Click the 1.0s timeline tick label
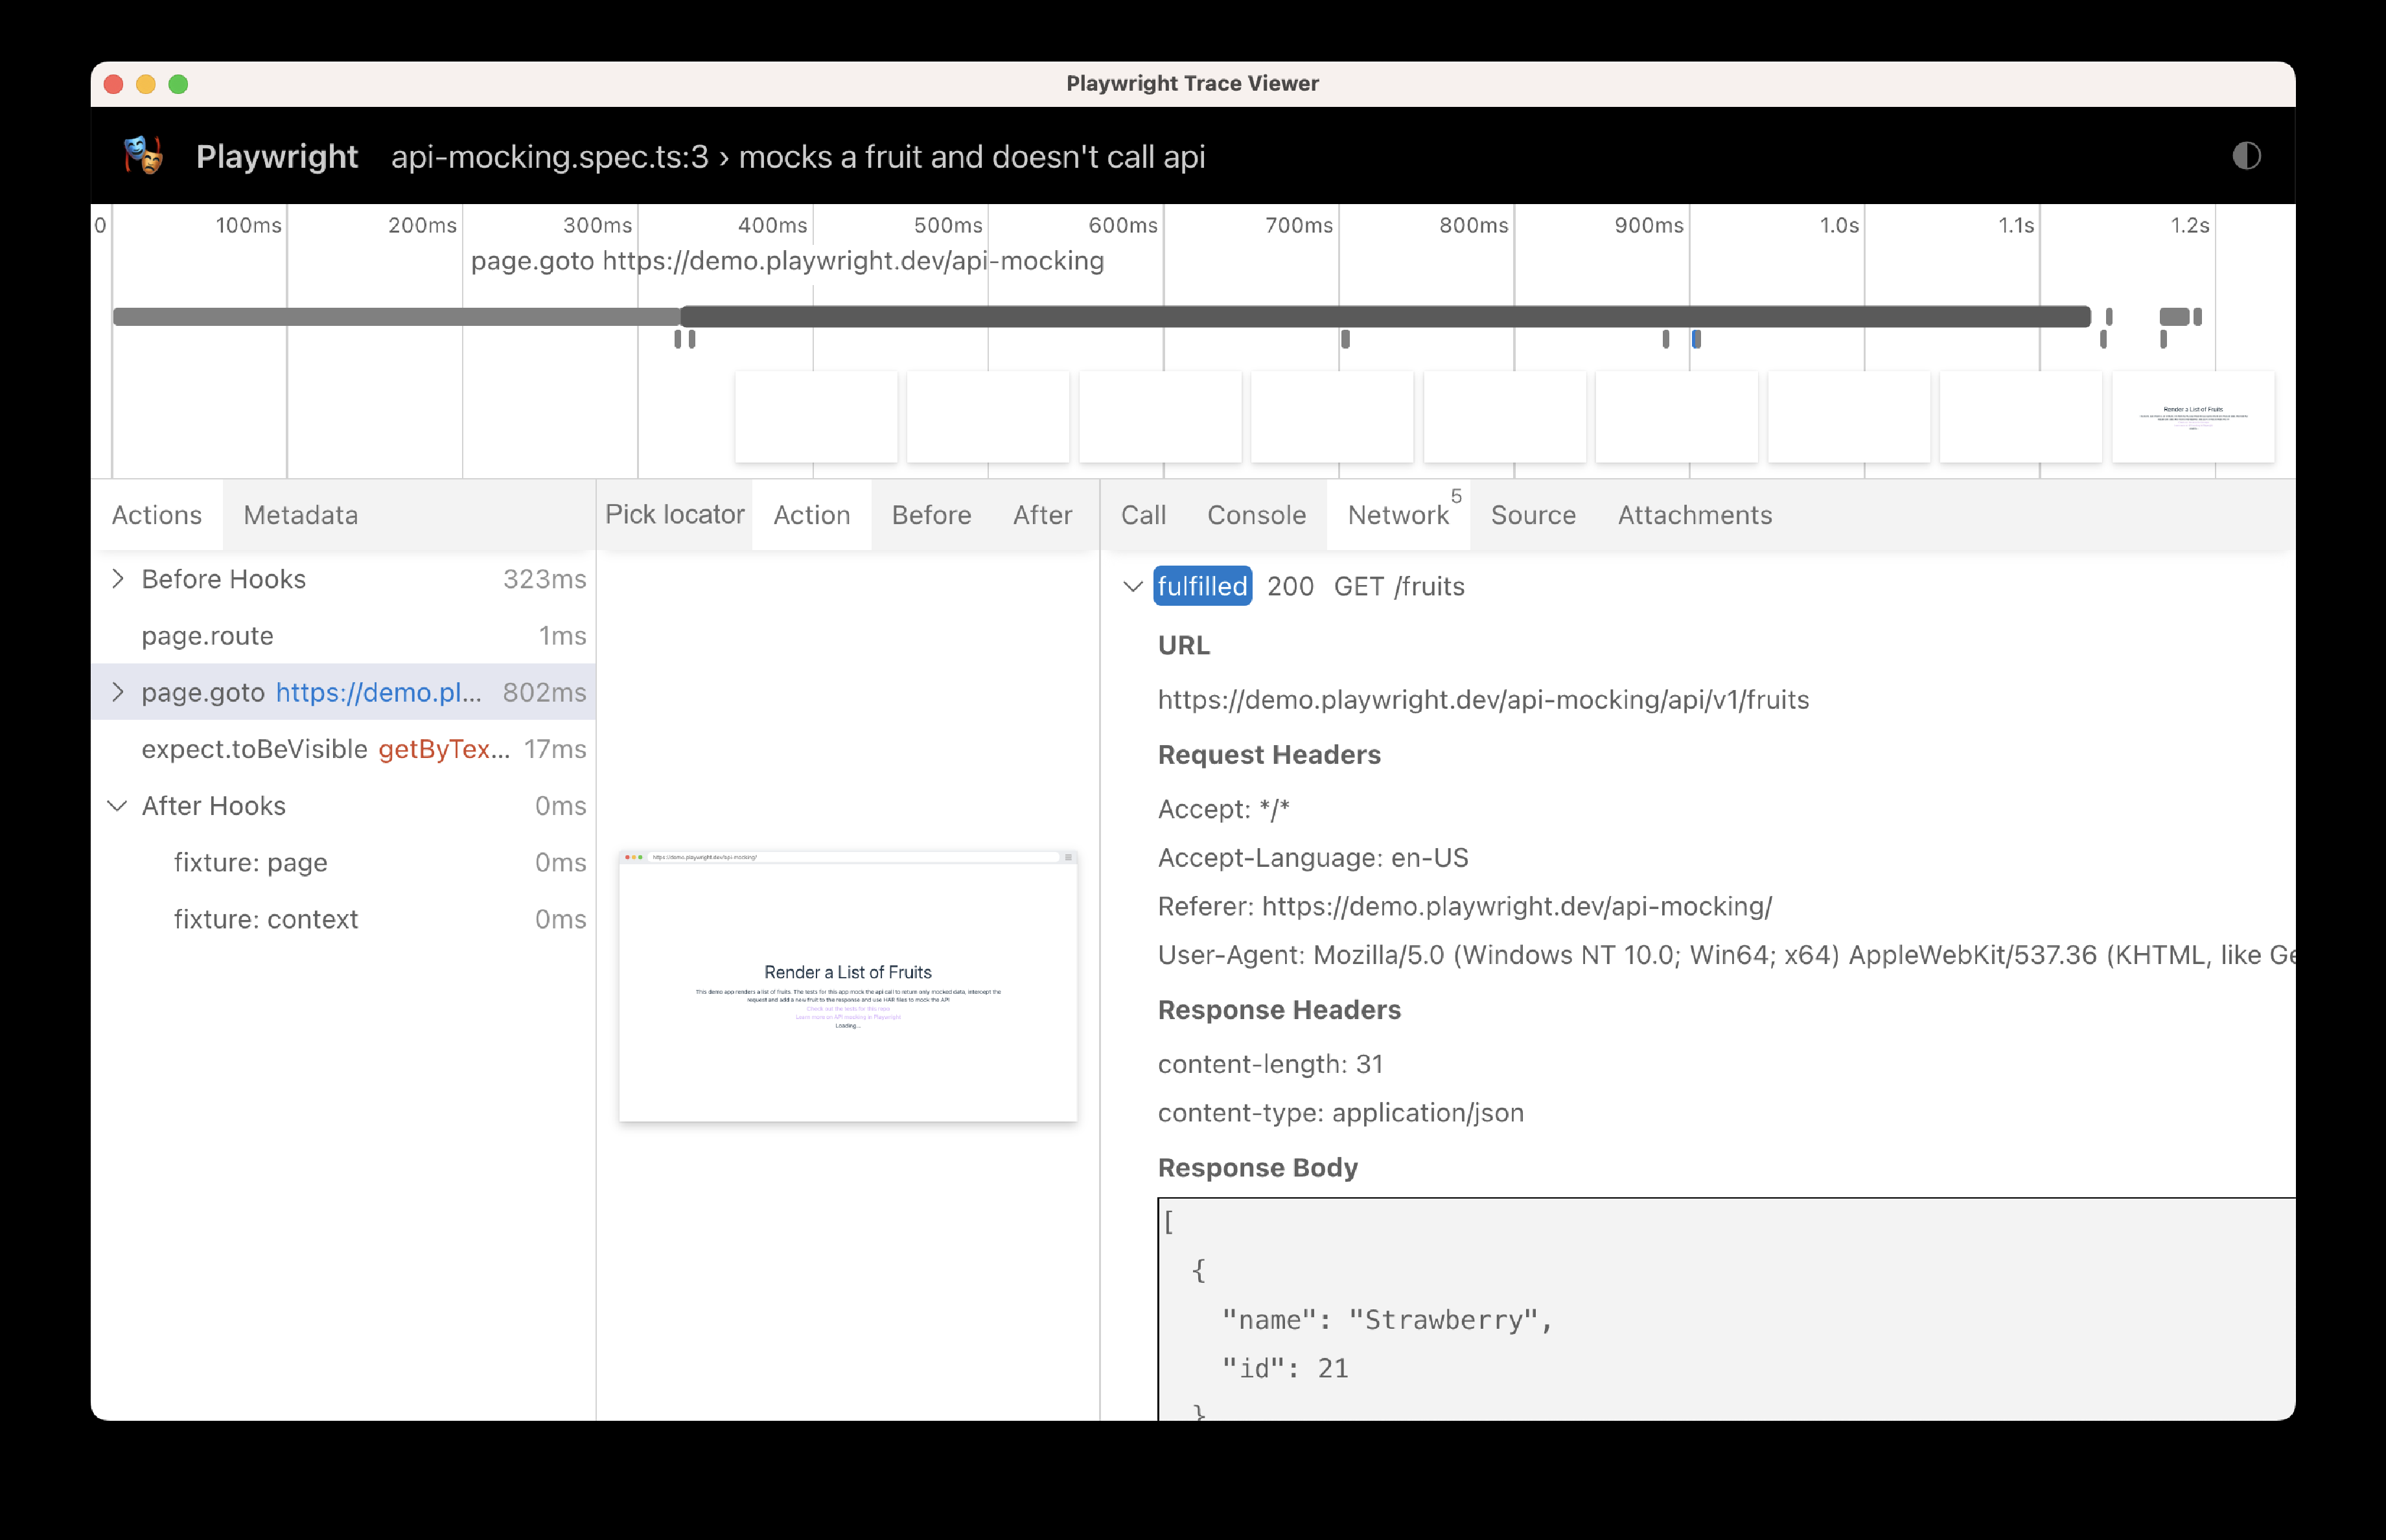This screenshot has height=1540, width=2386. pos(1839,225)
